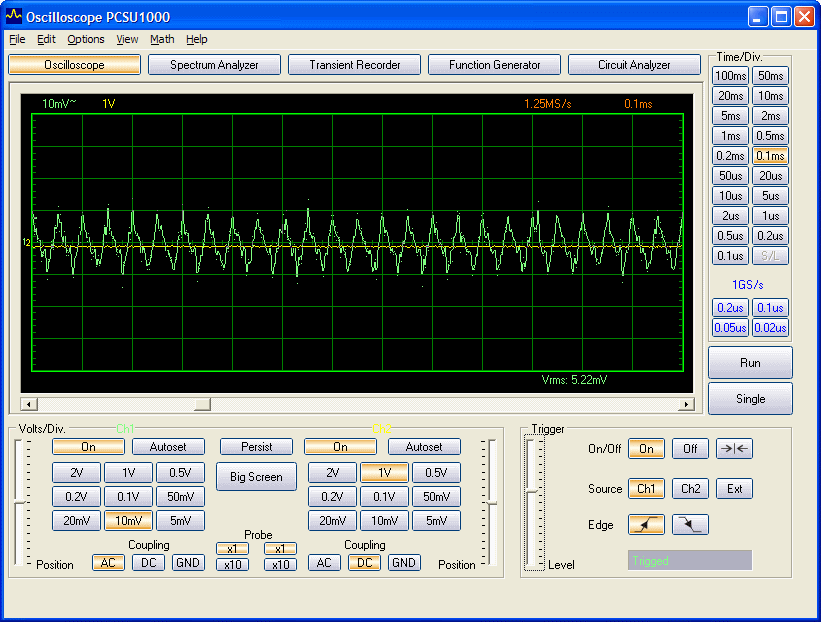Click the Vrms: 5.22mV readout
Screen dimensions: 821x622
click(574, 380)
